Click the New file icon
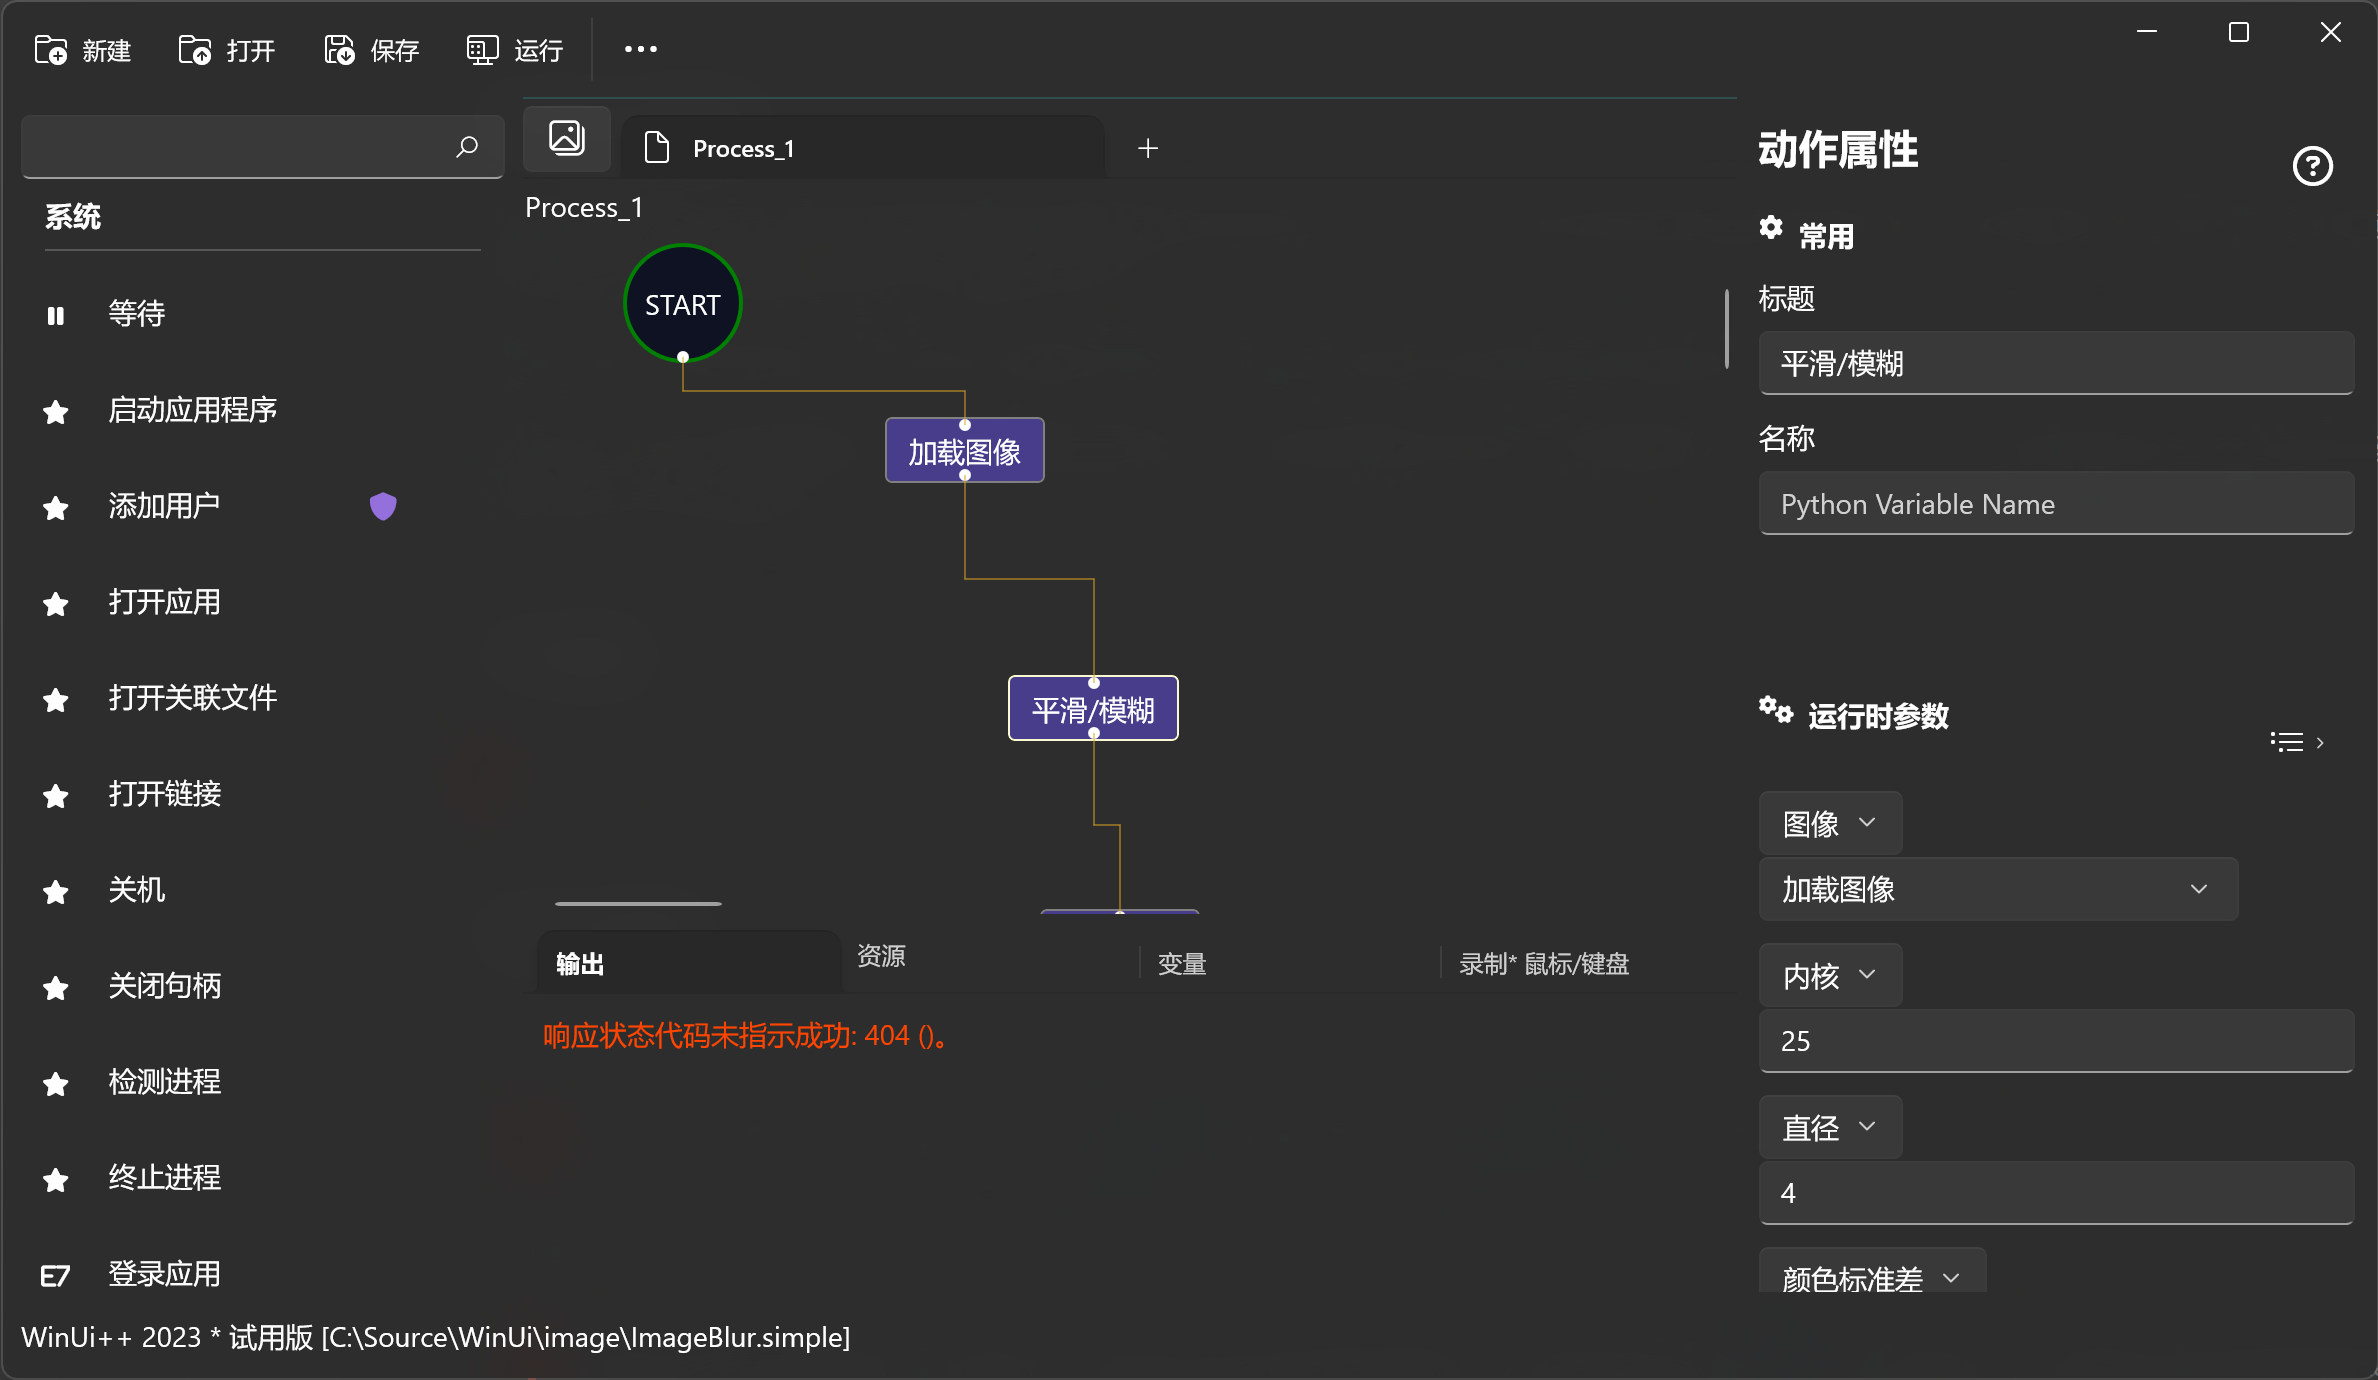Viewport: 2378px width, 1380px height. click(x=50, y=50)
